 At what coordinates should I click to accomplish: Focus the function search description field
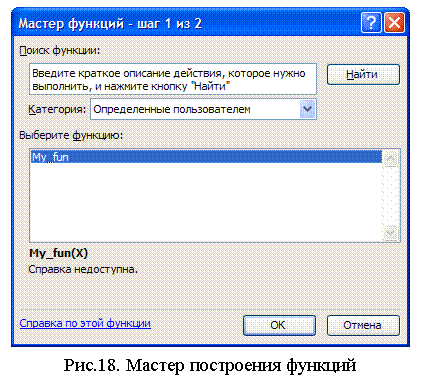click(x=173, y=79)
